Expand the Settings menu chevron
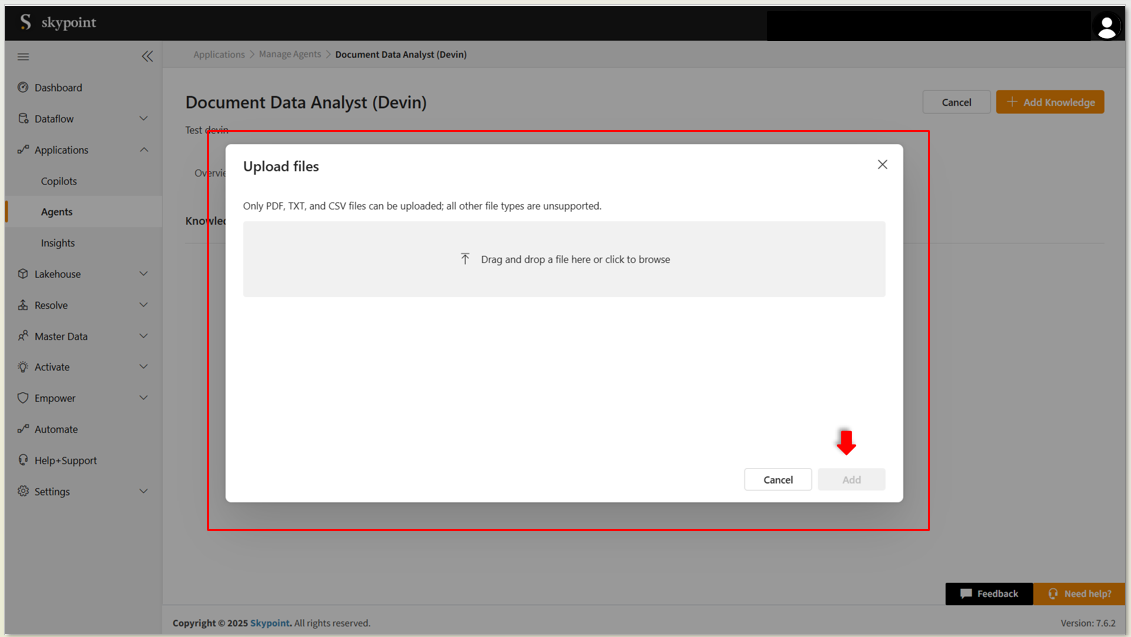The height and width of the screenshot is (637, 1131). pos(143,492)
